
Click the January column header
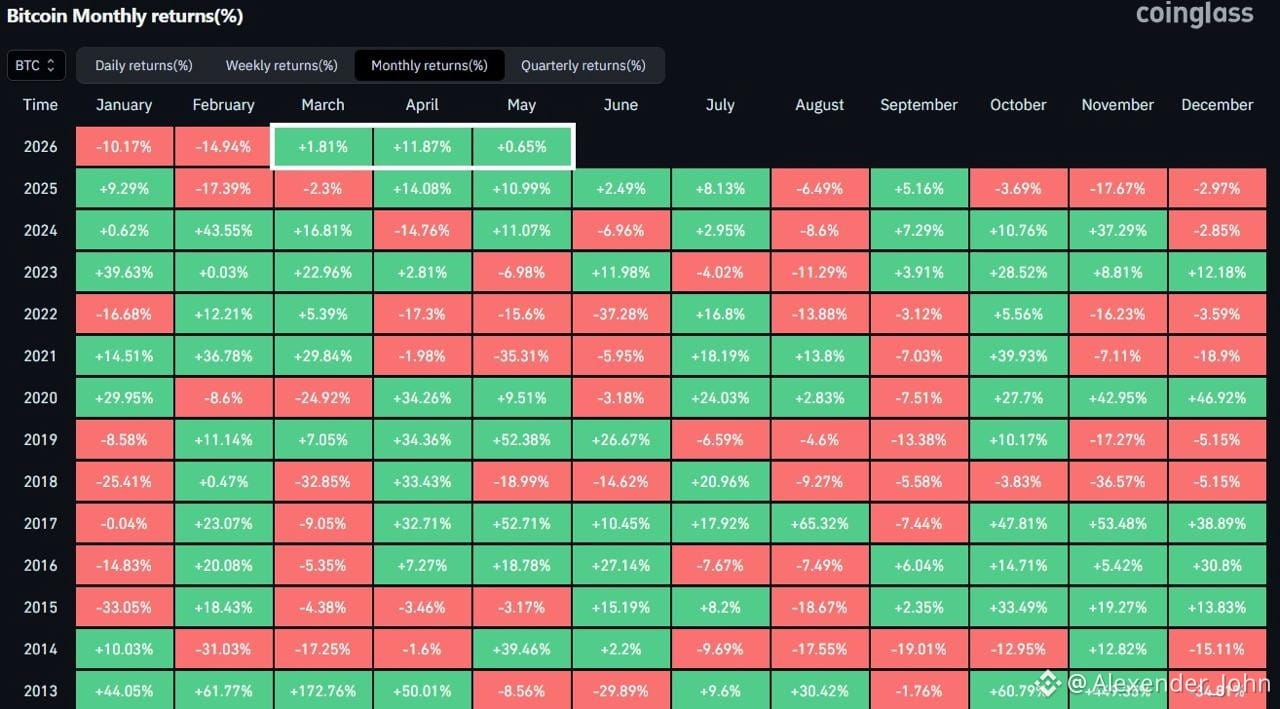[124, 105]
